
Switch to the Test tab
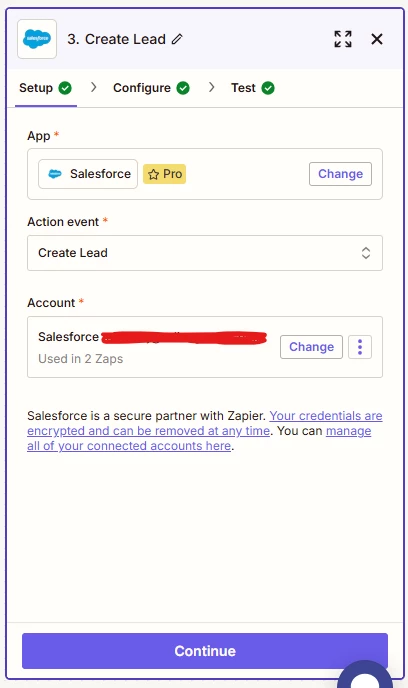(x=253, y=88)
